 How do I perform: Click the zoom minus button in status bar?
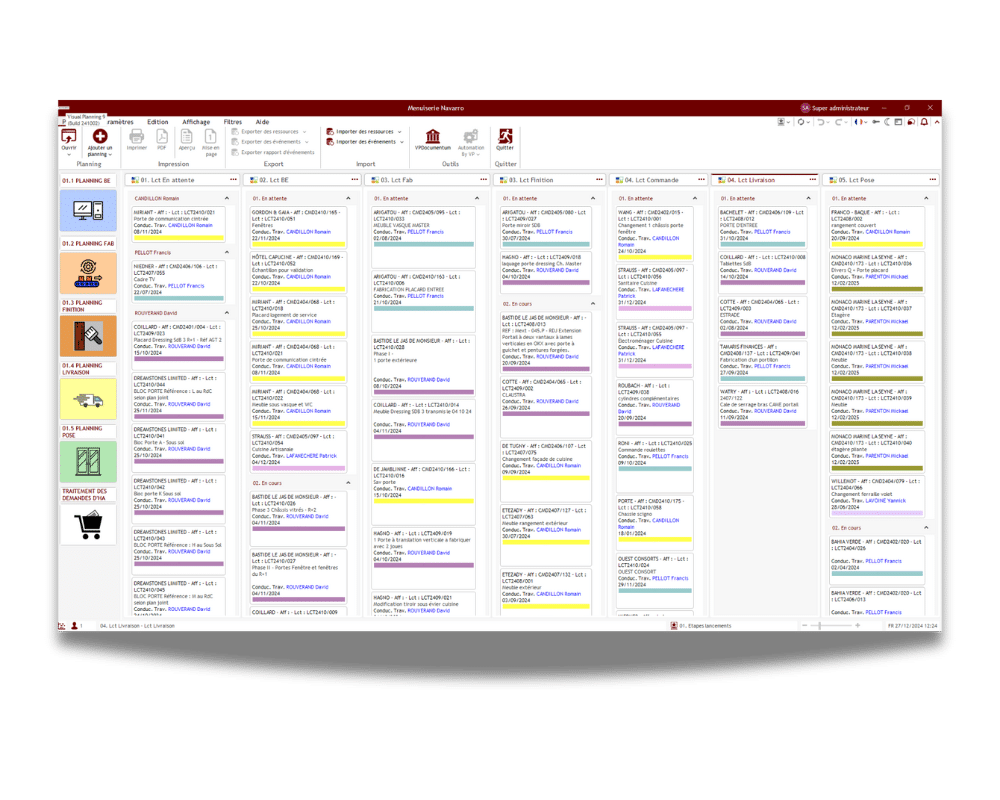[805, 626]
